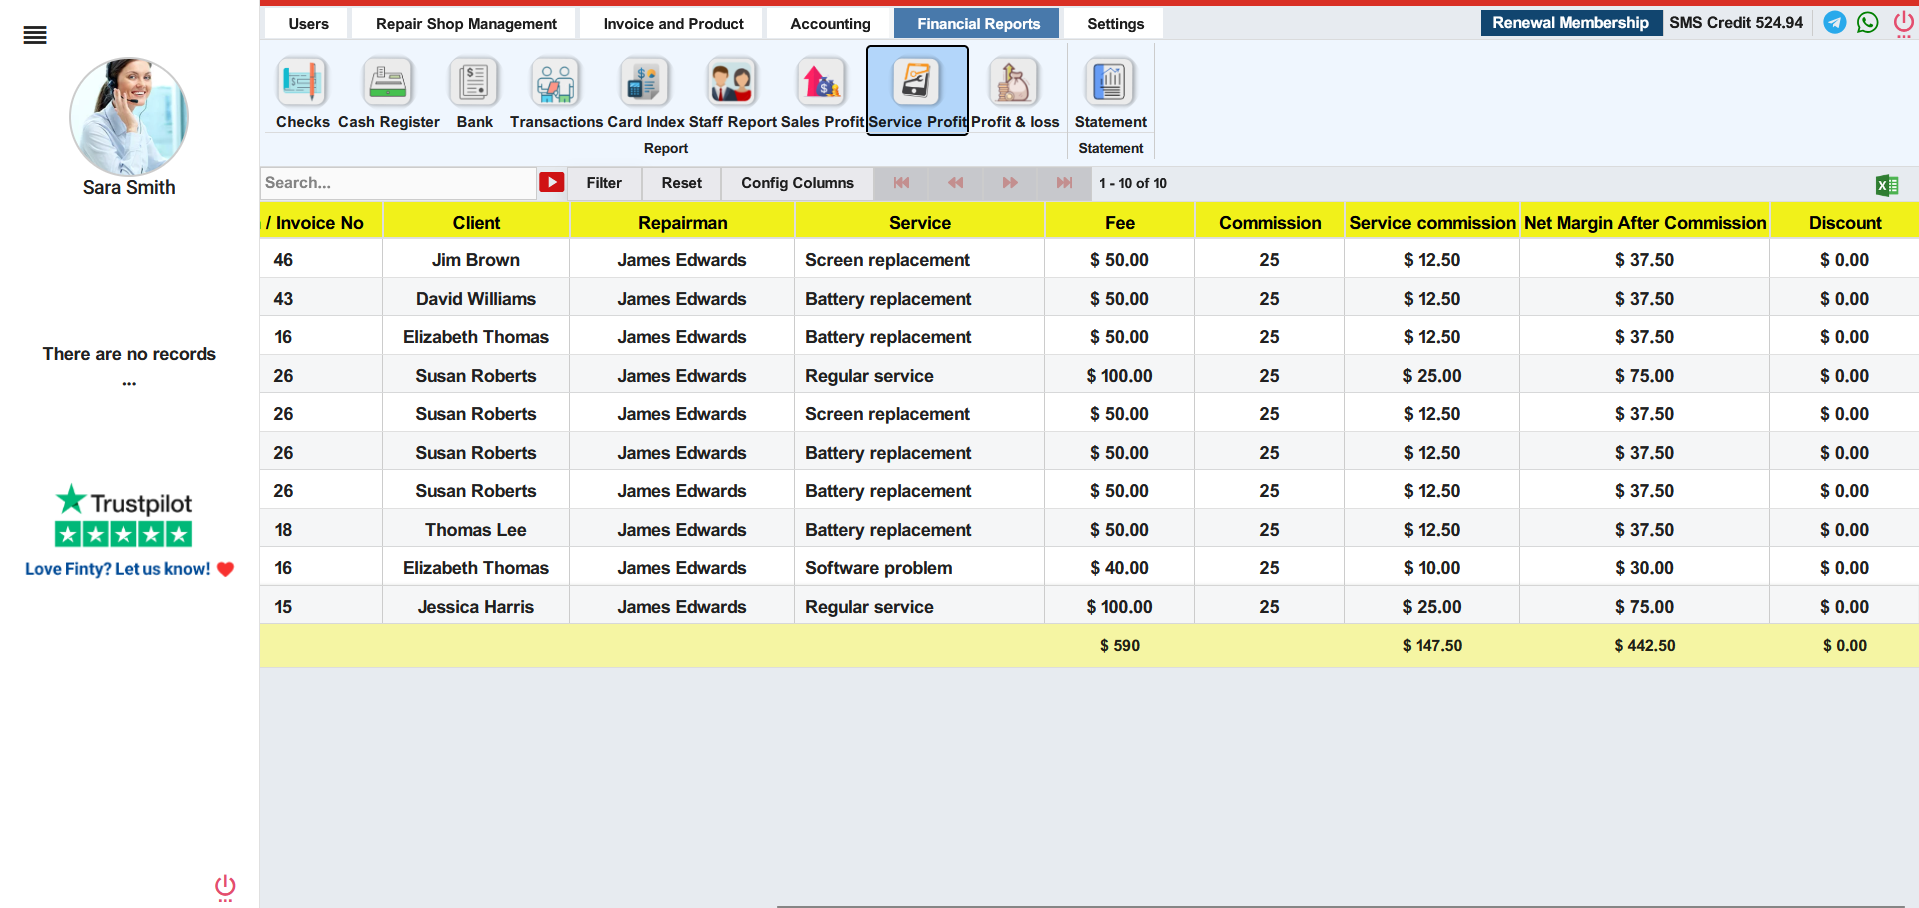
Task: Open the Repair Shop Management tab
Action: tap(466, 24)
